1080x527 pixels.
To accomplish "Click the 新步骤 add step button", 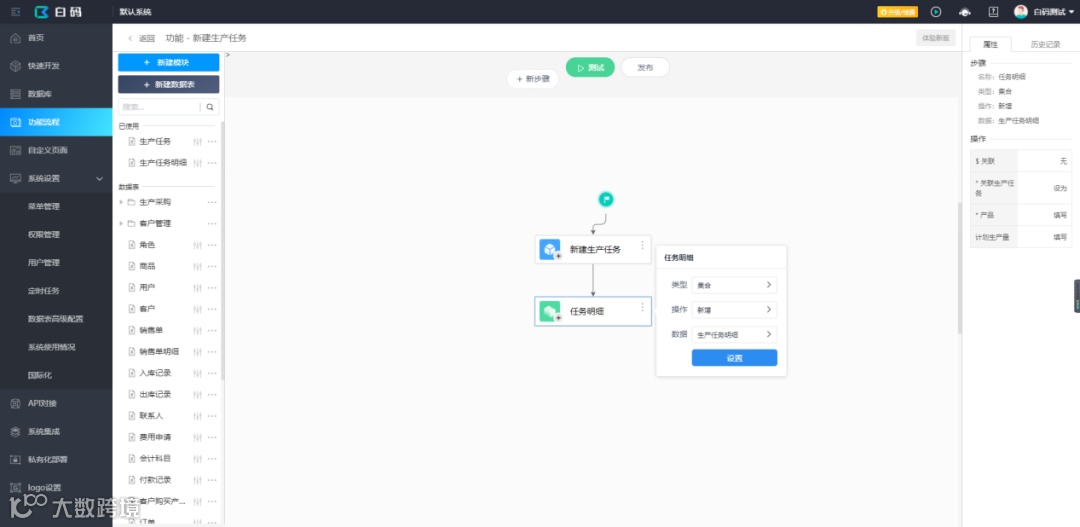I will [x=532, y=79].
